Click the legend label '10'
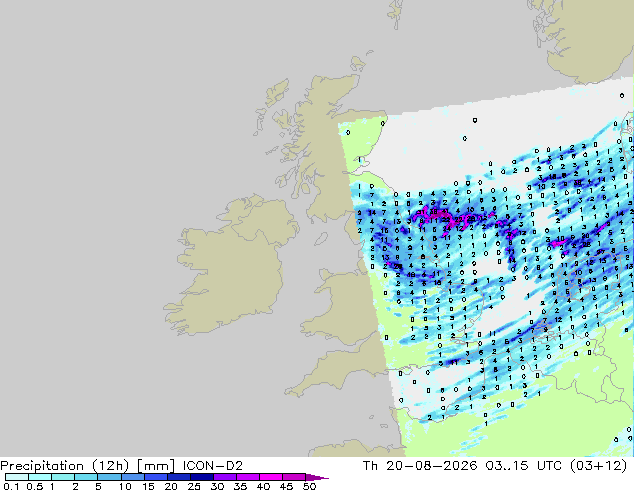This screenshot has height=490, width=634. coord(125,486)
